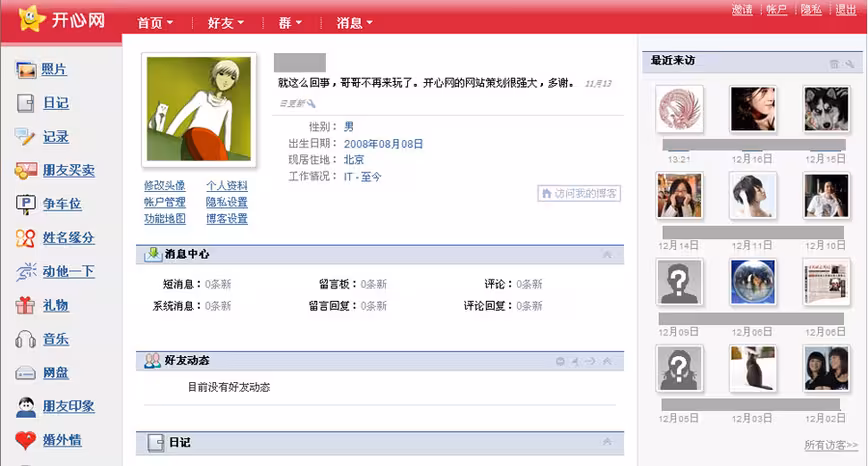Select the 礼物 gift box icon
Screen dimensions: 868x466
coord(25,305)
